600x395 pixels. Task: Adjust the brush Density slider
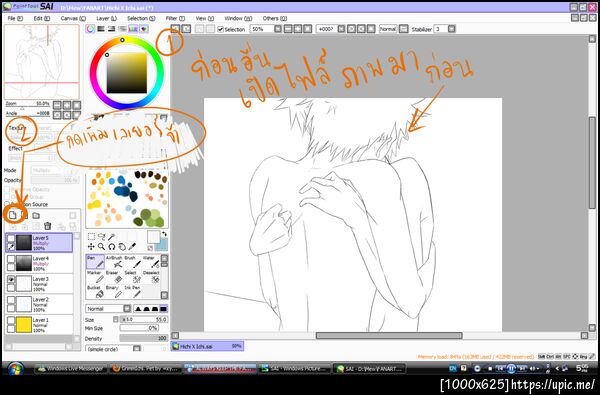click(x=143, y=338)
